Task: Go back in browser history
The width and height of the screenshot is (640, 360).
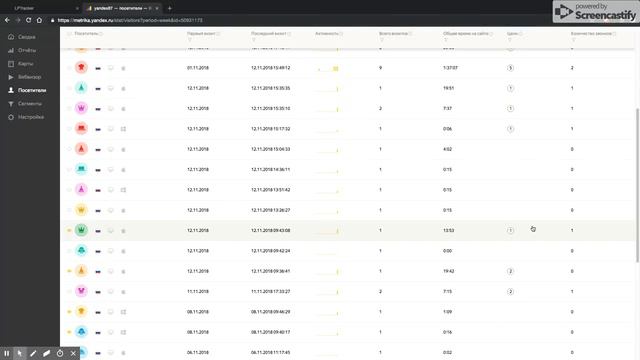Action: (7, 20)
